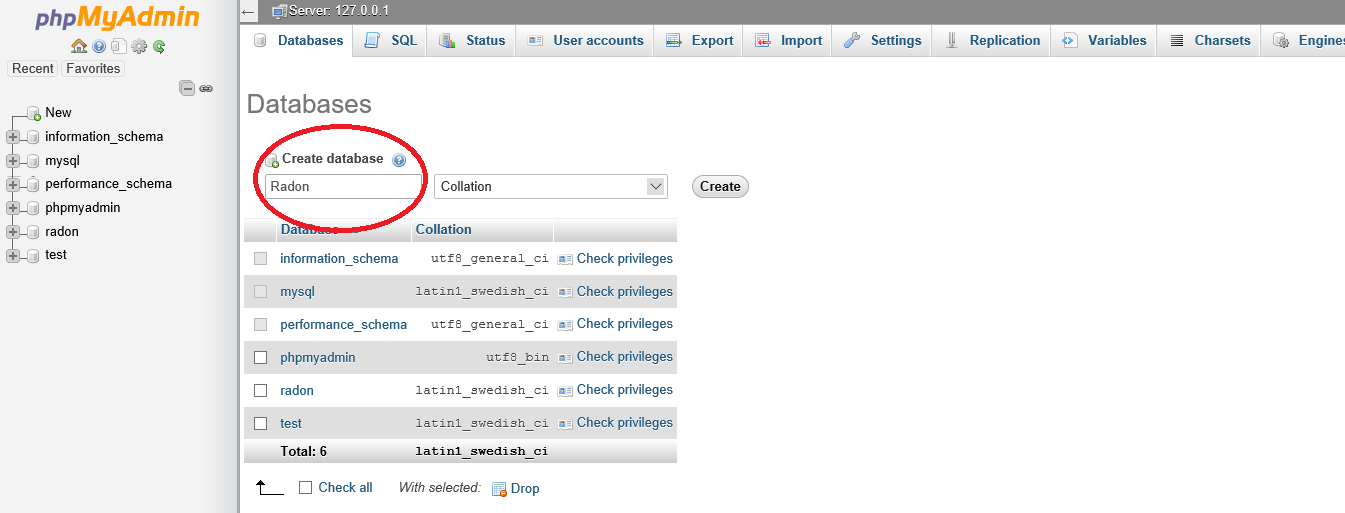Open the phpmyadmin database link in table

pyautogui.click(x=318, y=358)
